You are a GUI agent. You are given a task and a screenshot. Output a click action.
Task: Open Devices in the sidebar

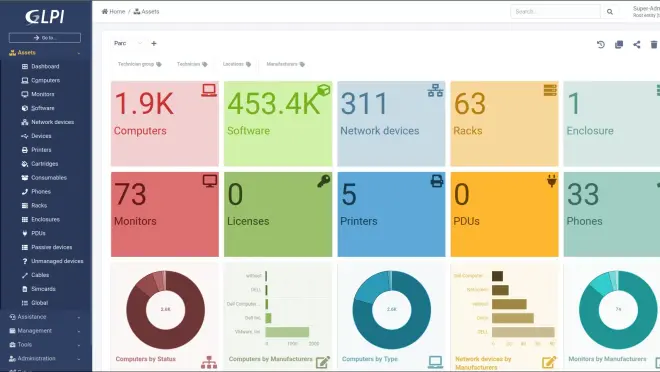click(x=36, y=136)
